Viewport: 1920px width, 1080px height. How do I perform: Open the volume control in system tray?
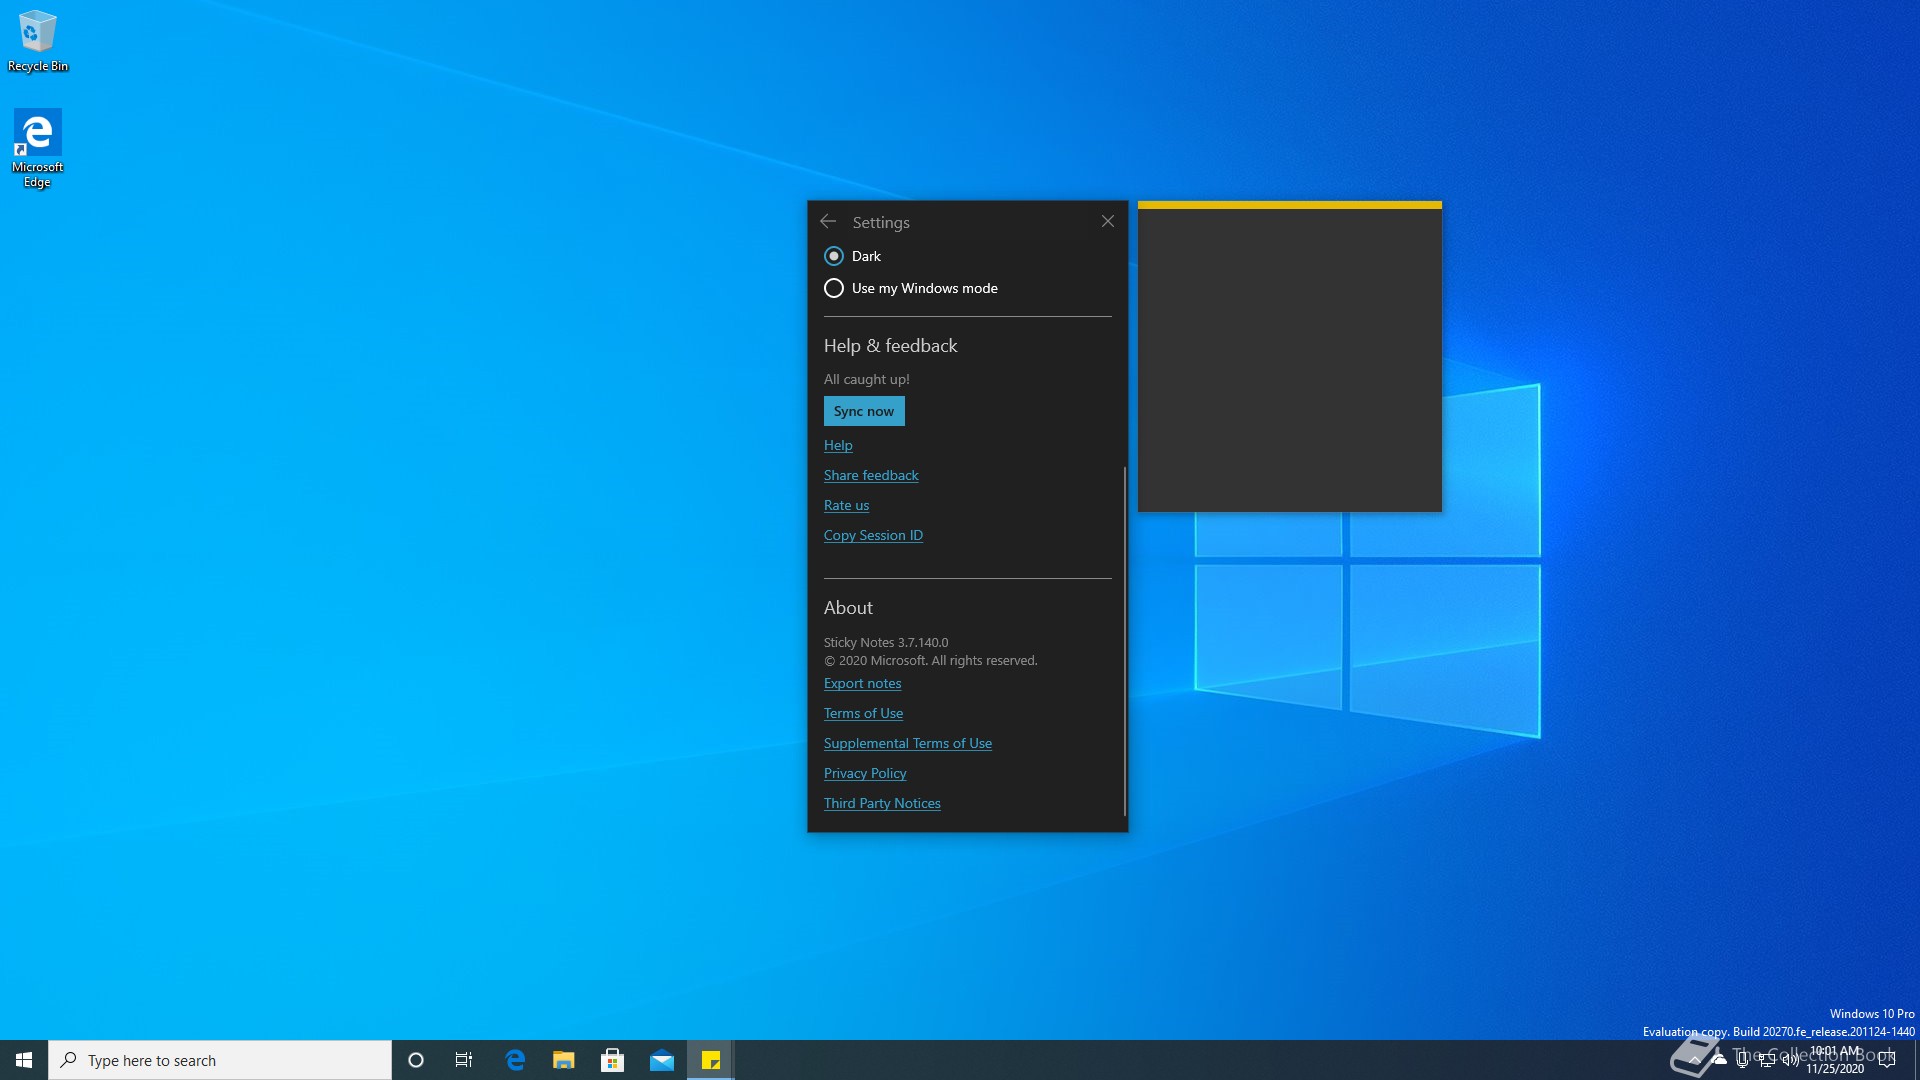[1790, 1060]
